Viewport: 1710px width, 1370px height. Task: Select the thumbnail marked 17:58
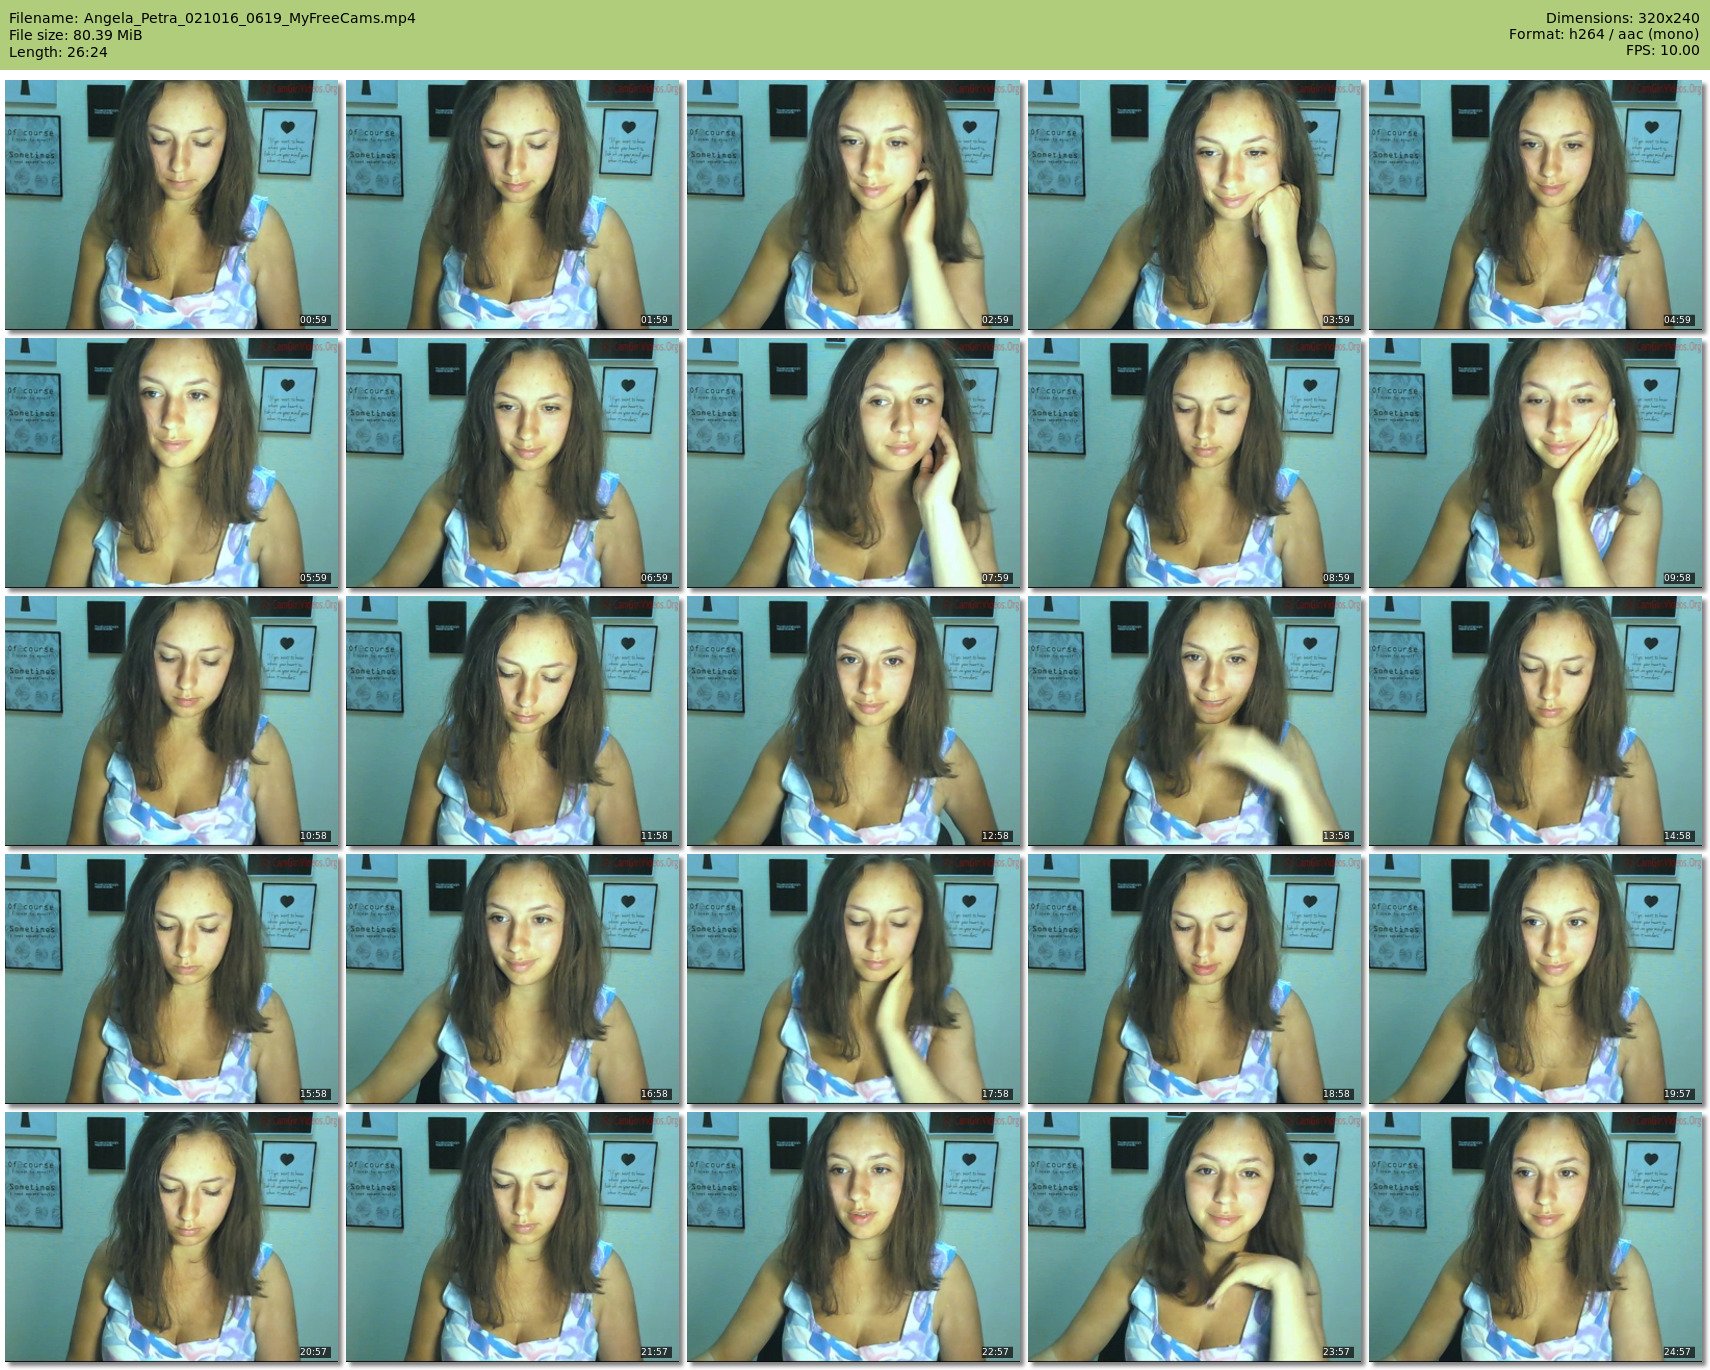tap(854, 979)
